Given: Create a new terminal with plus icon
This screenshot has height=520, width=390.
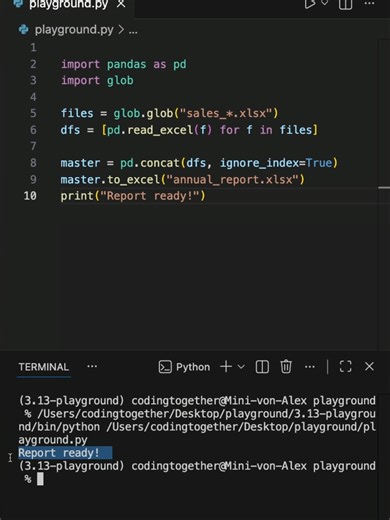Looking at the screenshot, I should pyautogui.click(x=226, y=367).
